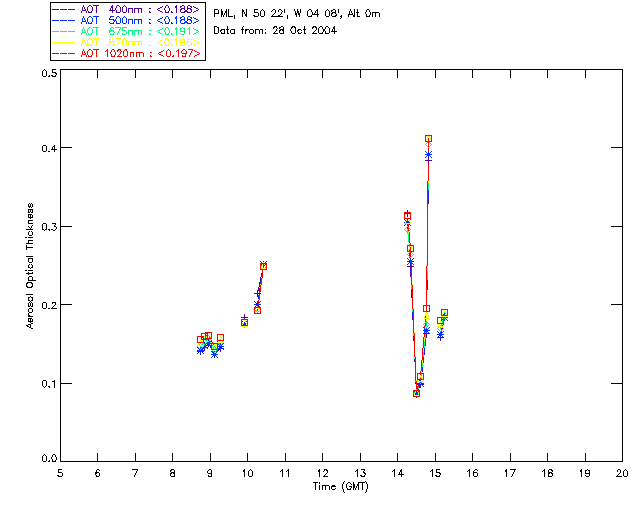Screen dimensions: 640x512
Task: Click the 0.0 y-axis tick label
Action: tap(49, 459)
